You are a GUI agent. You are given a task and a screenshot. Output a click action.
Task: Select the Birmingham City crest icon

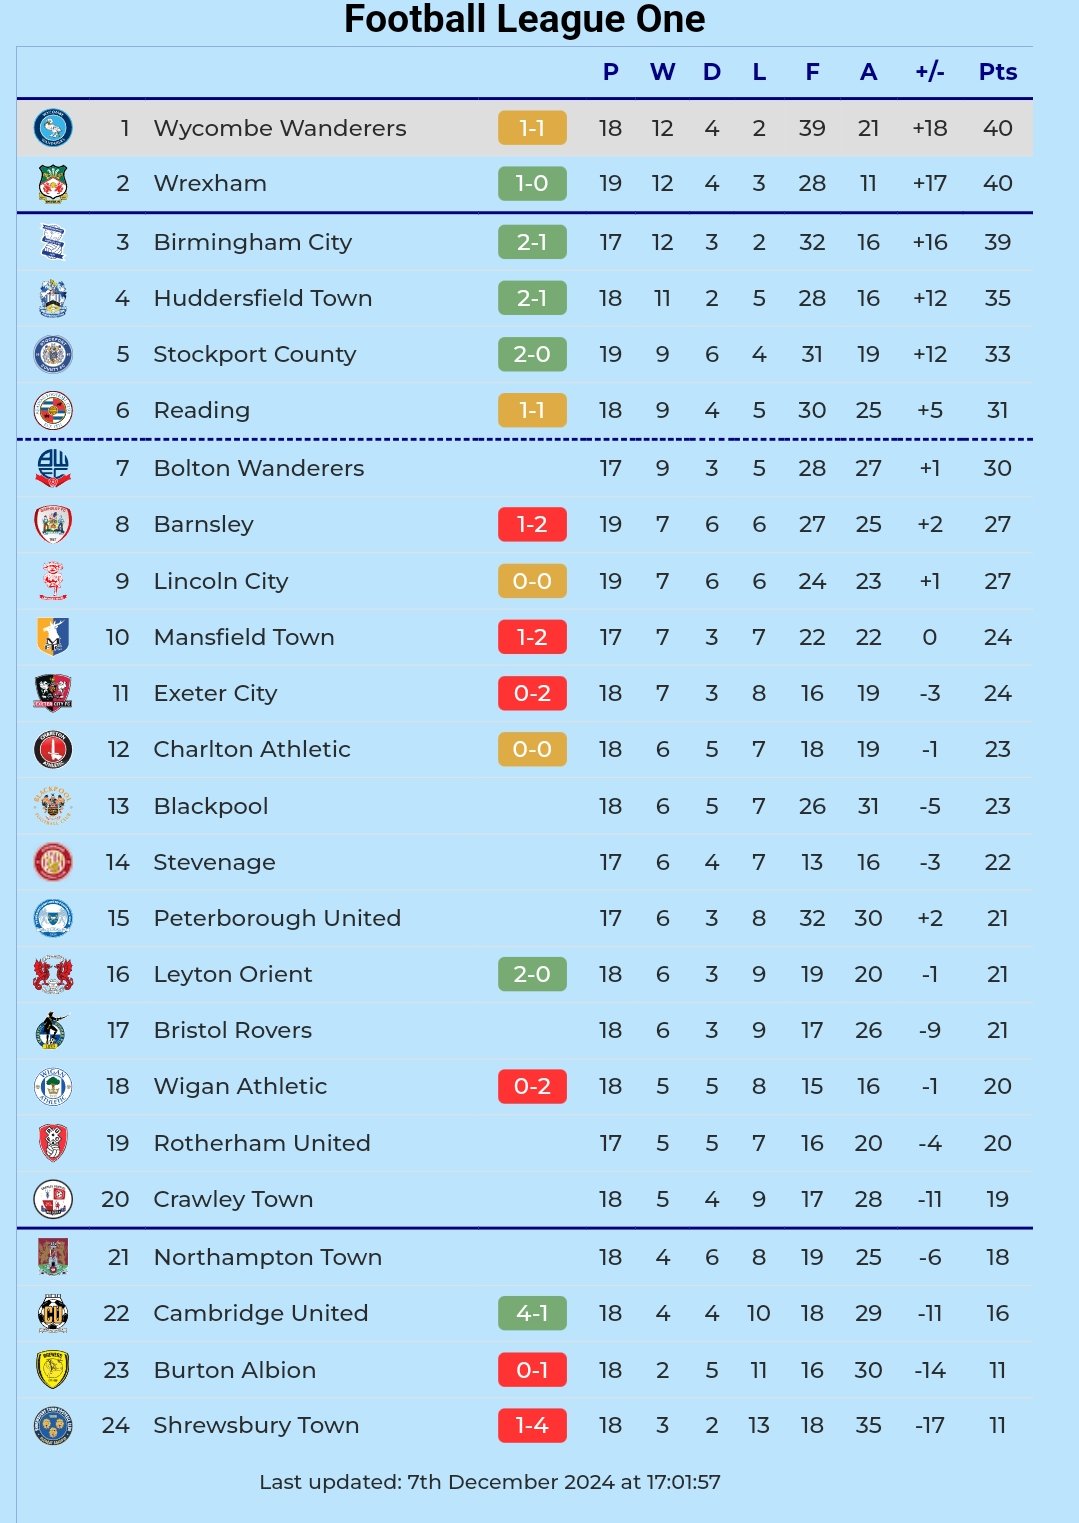pos(53,242)
